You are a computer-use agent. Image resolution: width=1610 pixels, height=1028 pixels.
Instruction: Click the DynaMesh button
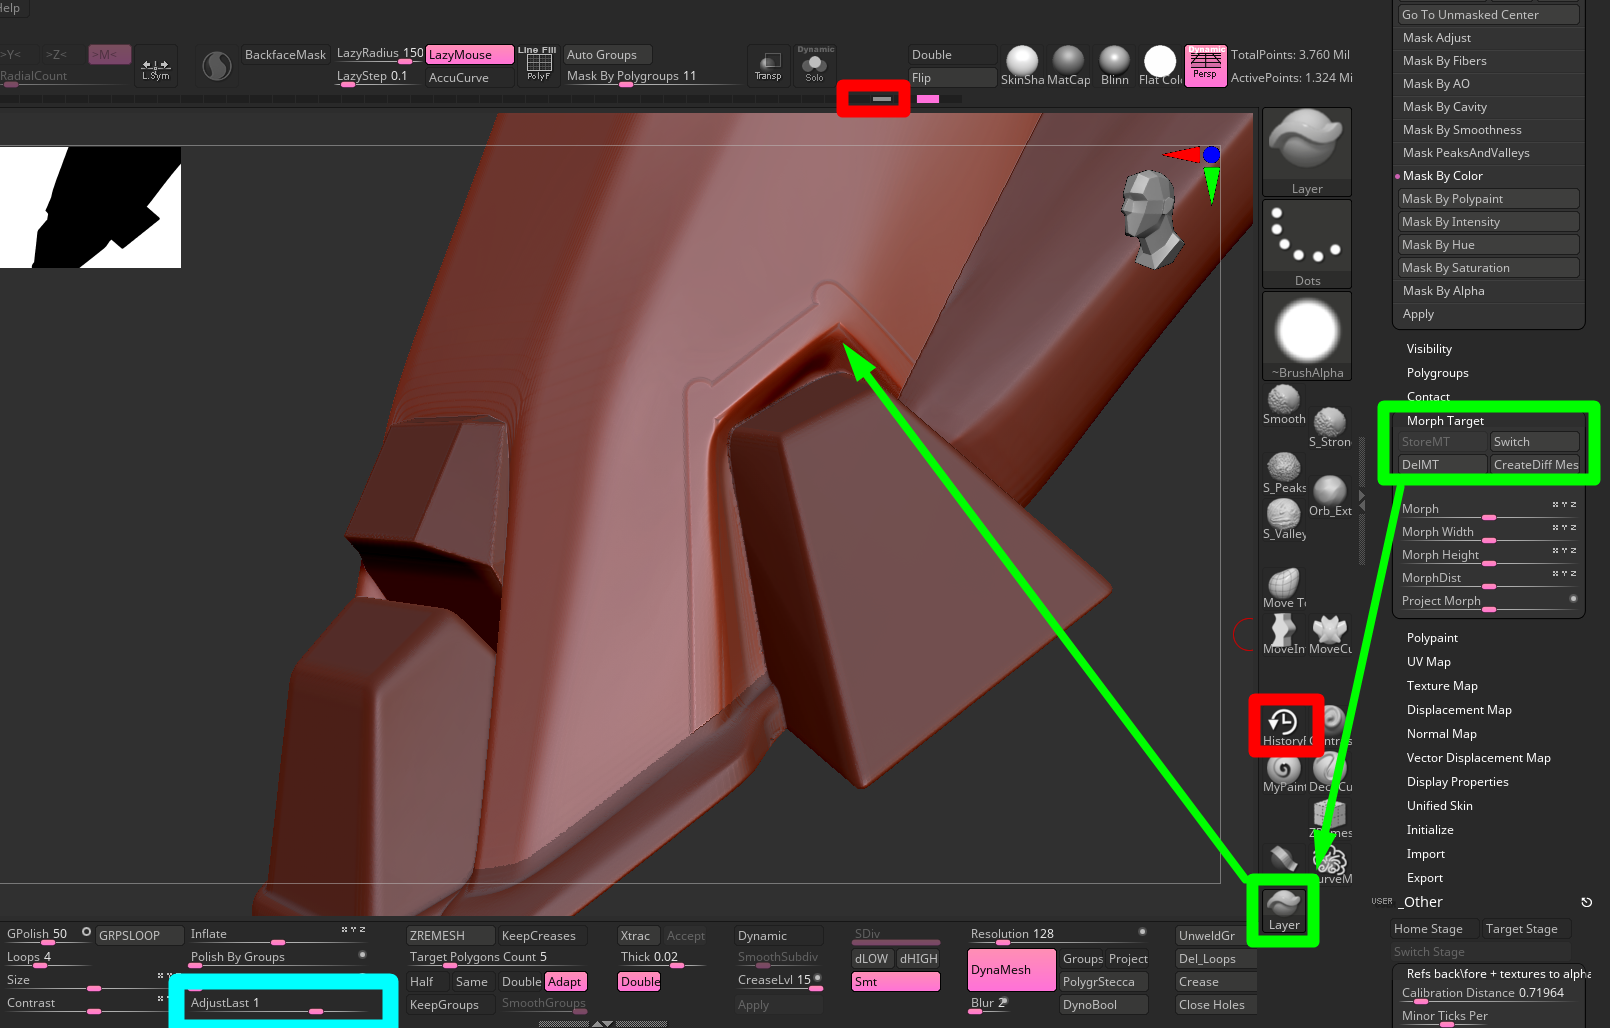click(1012, 970)
